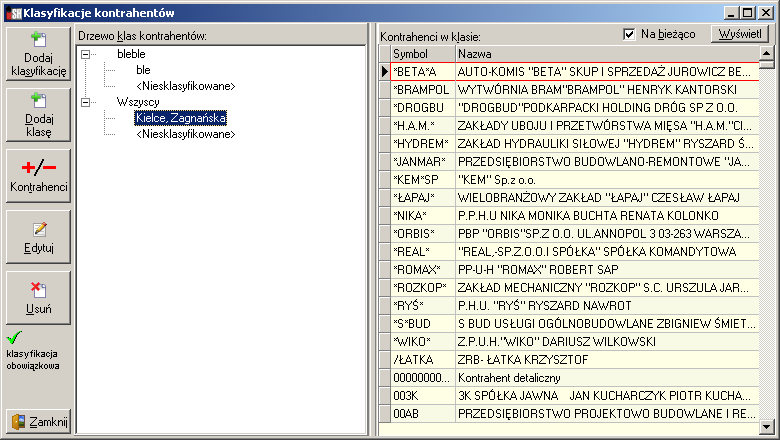Select the Wszyscy classification
Viewport: 780px width, 440px height.
point(138,102)
